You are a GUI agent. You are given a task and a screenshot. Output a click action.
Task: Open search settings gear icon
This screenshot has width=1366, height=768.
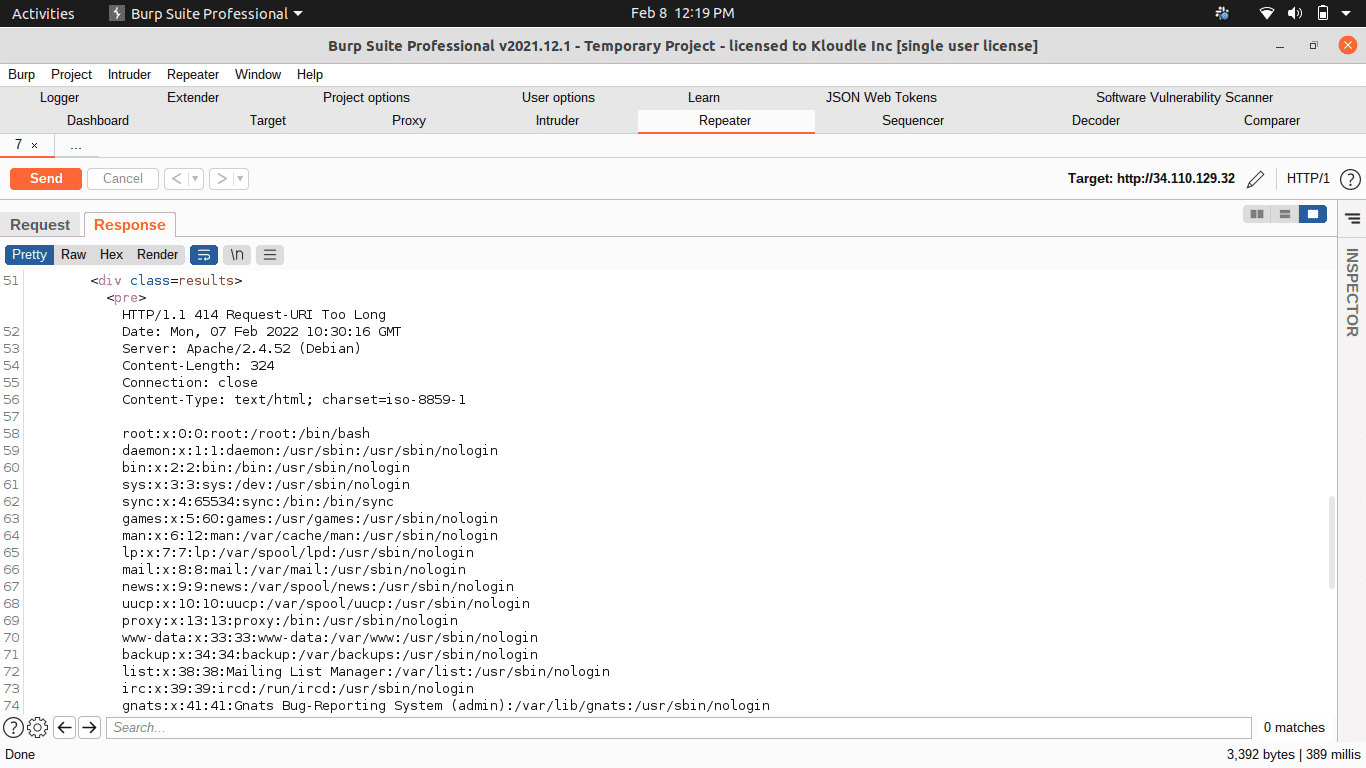[38, 728]
